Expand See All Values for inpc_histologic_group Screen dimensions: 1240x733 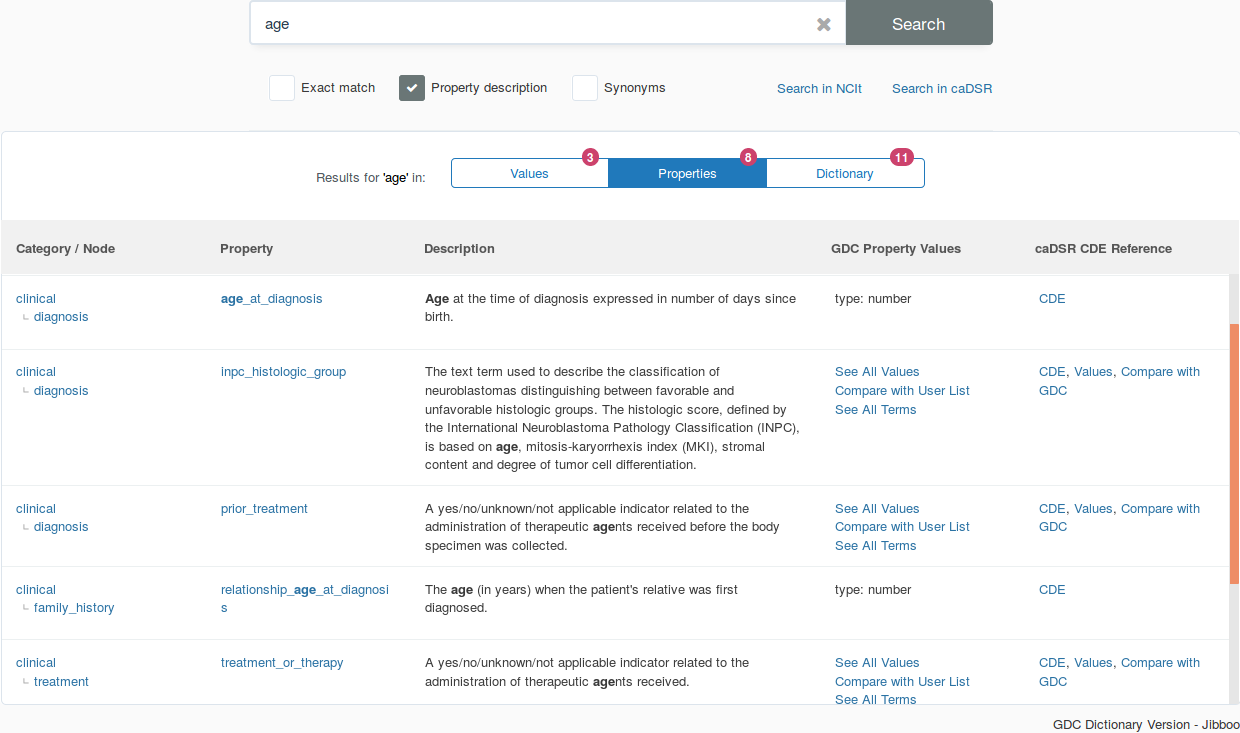pos(876,372)
